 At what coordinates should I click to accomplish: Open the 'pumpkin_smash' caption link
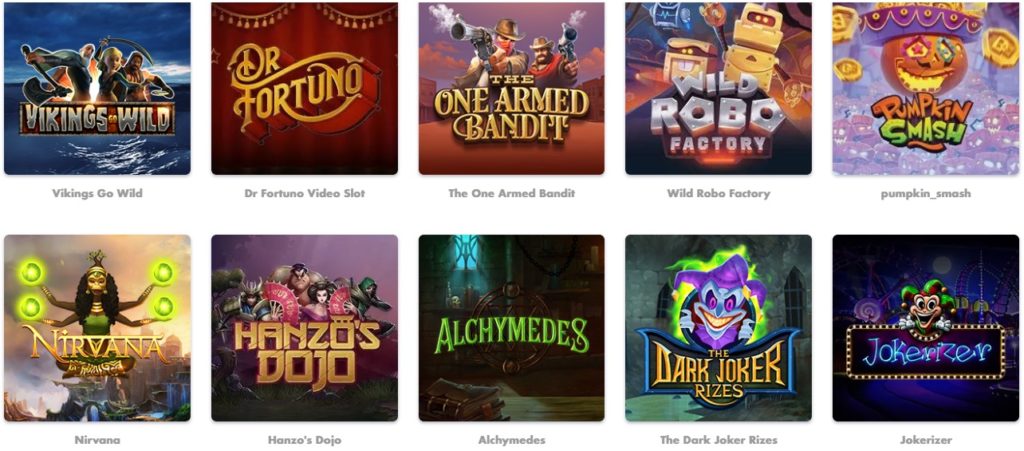click(x=925, y=194)
